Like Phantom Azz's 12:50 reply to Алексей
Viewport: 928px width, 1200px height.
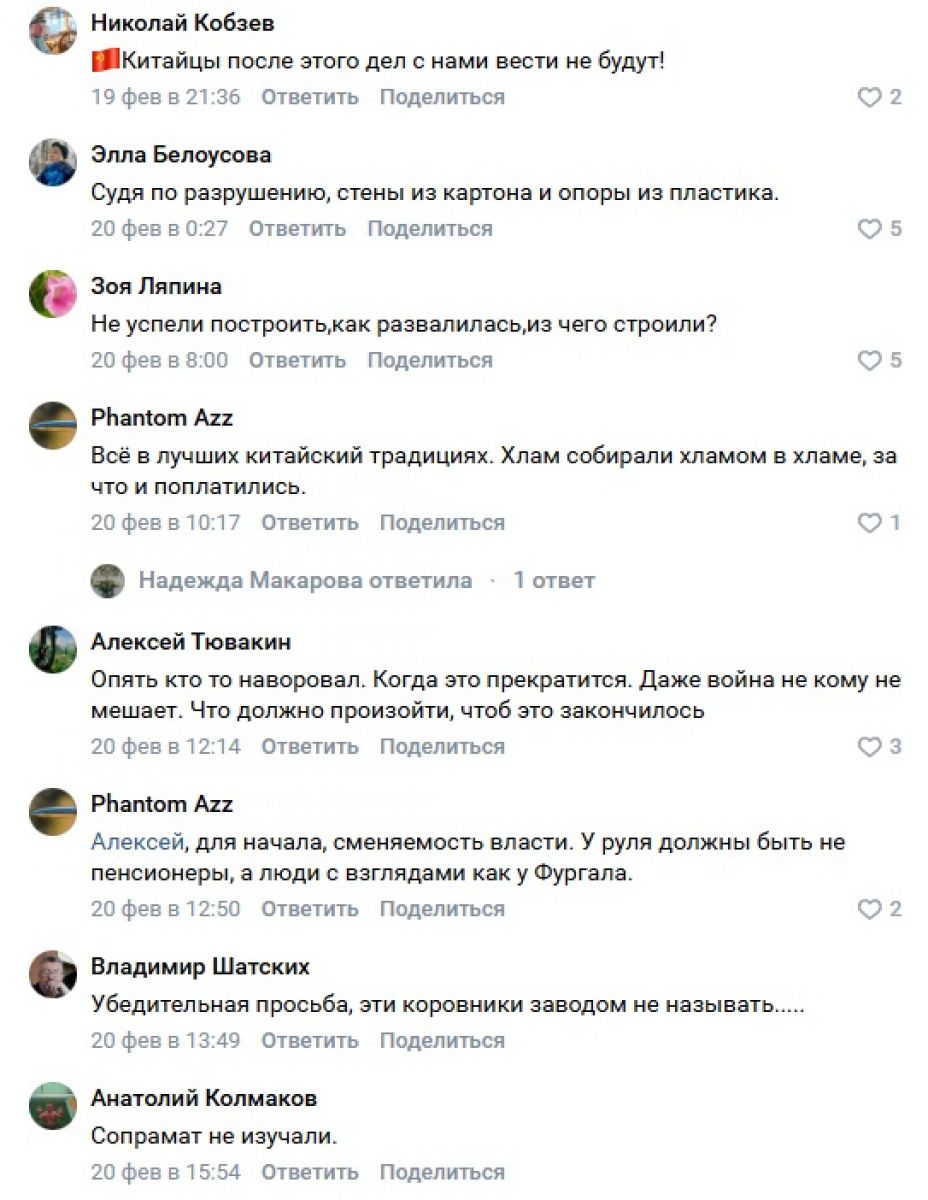pyautogui.click(x=869, y=909)
